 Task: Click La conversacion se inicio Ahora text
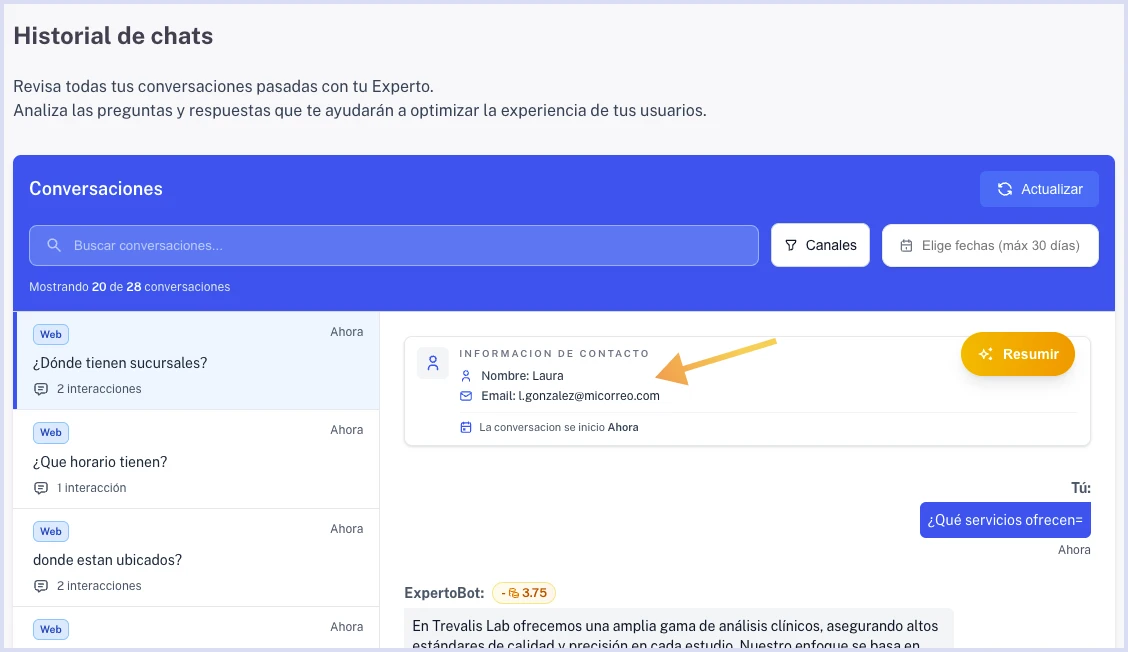(558, 427)
